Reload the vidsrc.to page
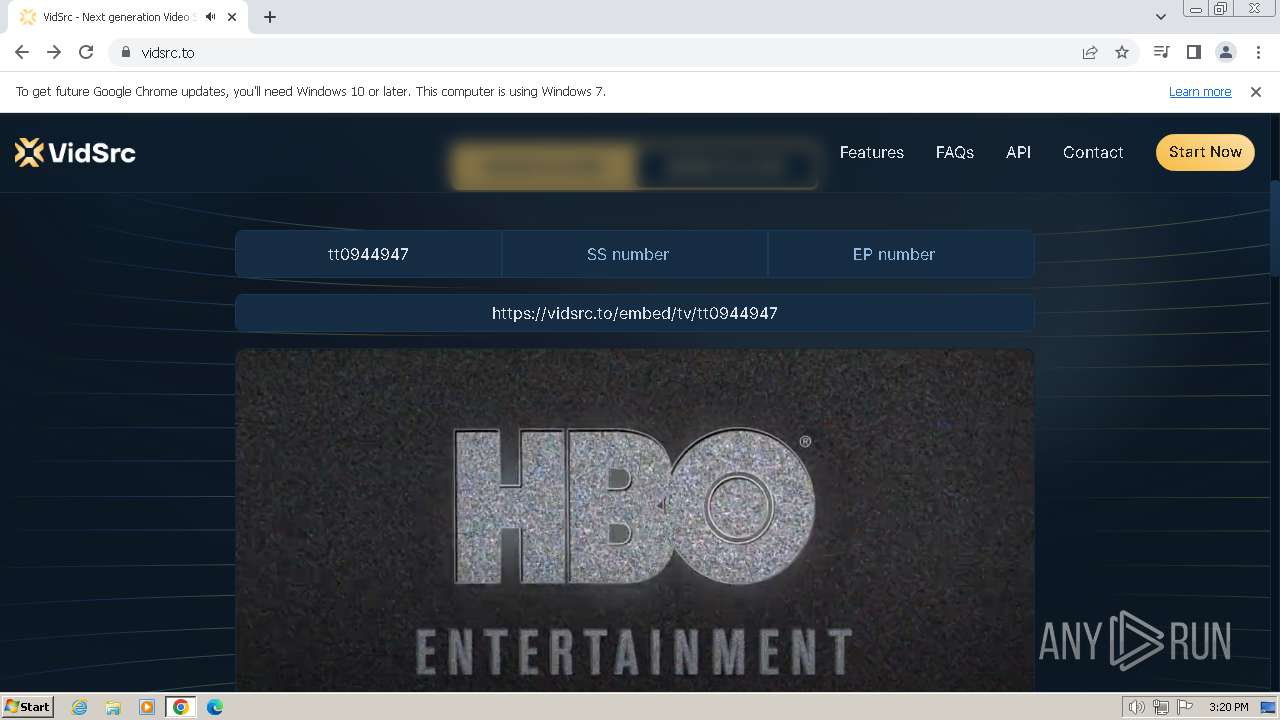Viewport: 1280px width, 720px height. [86, 52]
